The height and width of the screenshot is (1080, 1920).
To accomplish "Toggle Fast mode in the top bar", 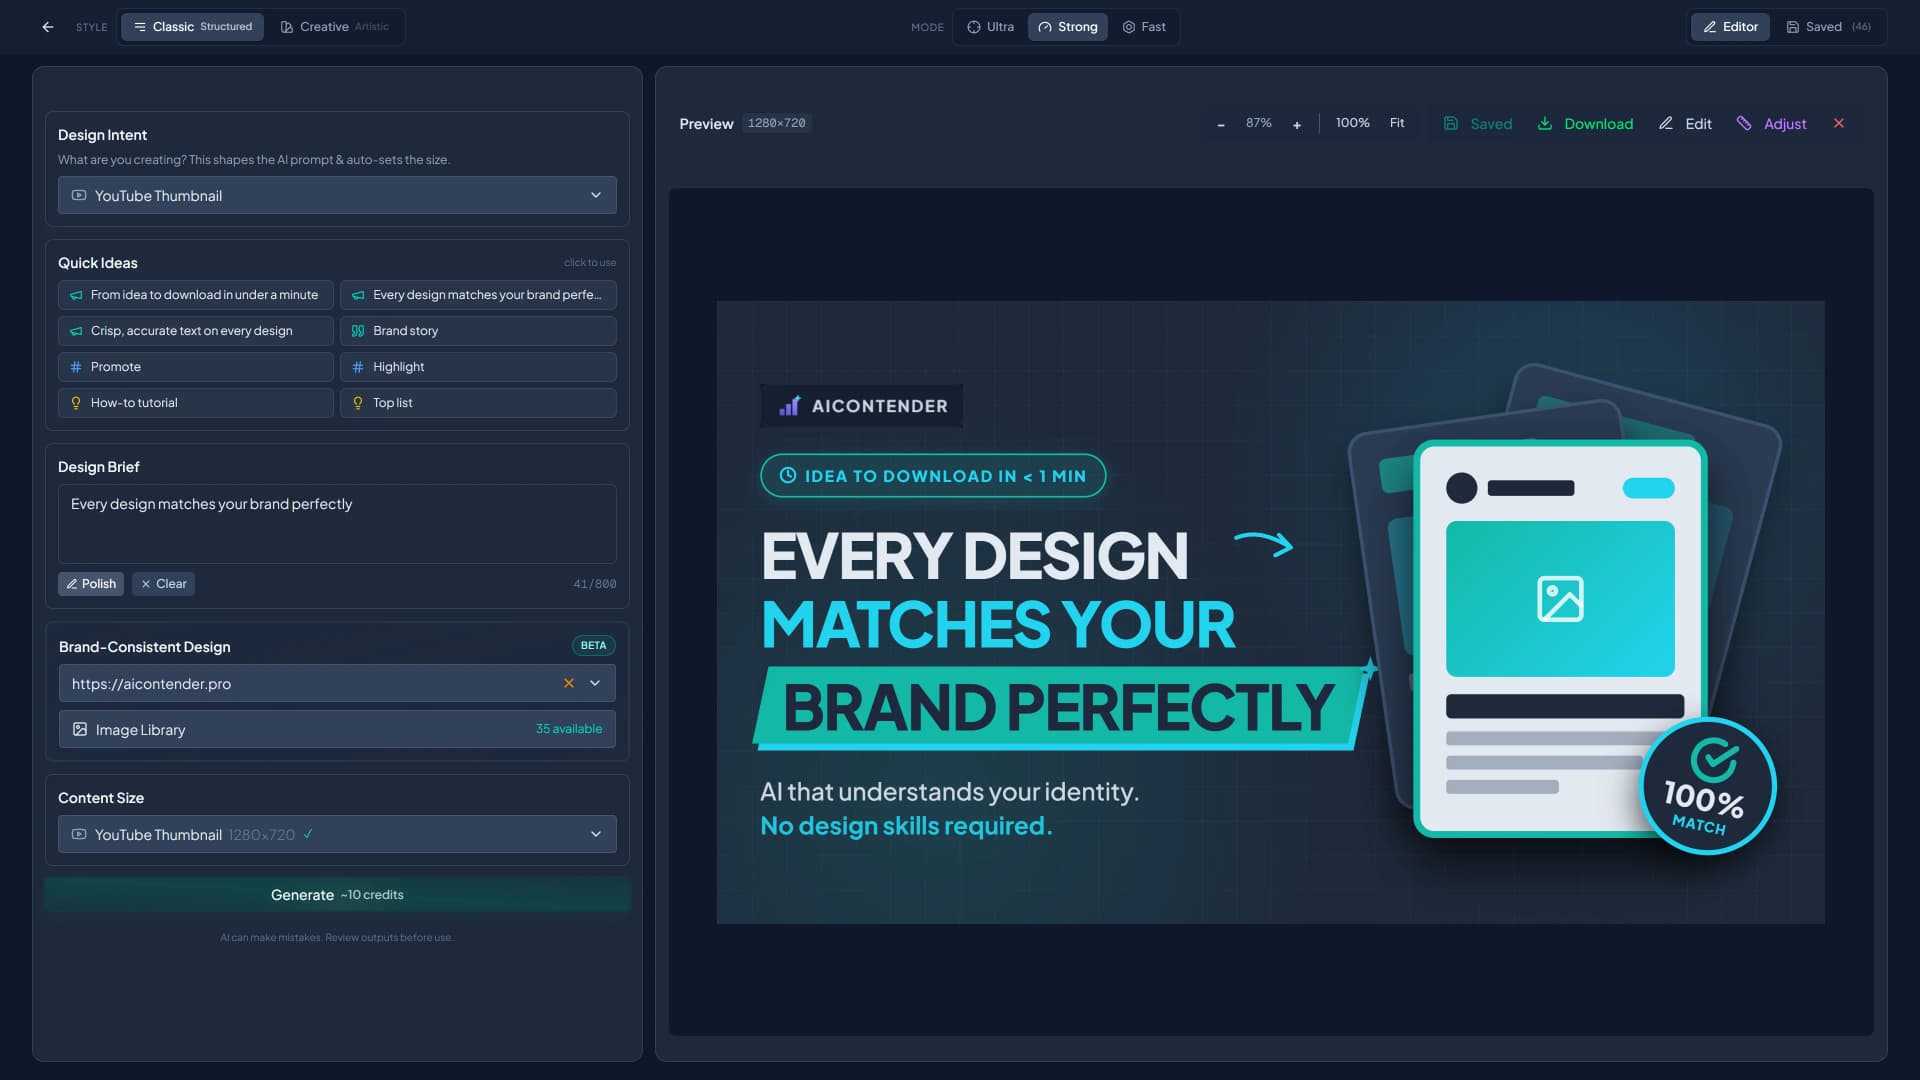I will click(x=1145, y=27).
